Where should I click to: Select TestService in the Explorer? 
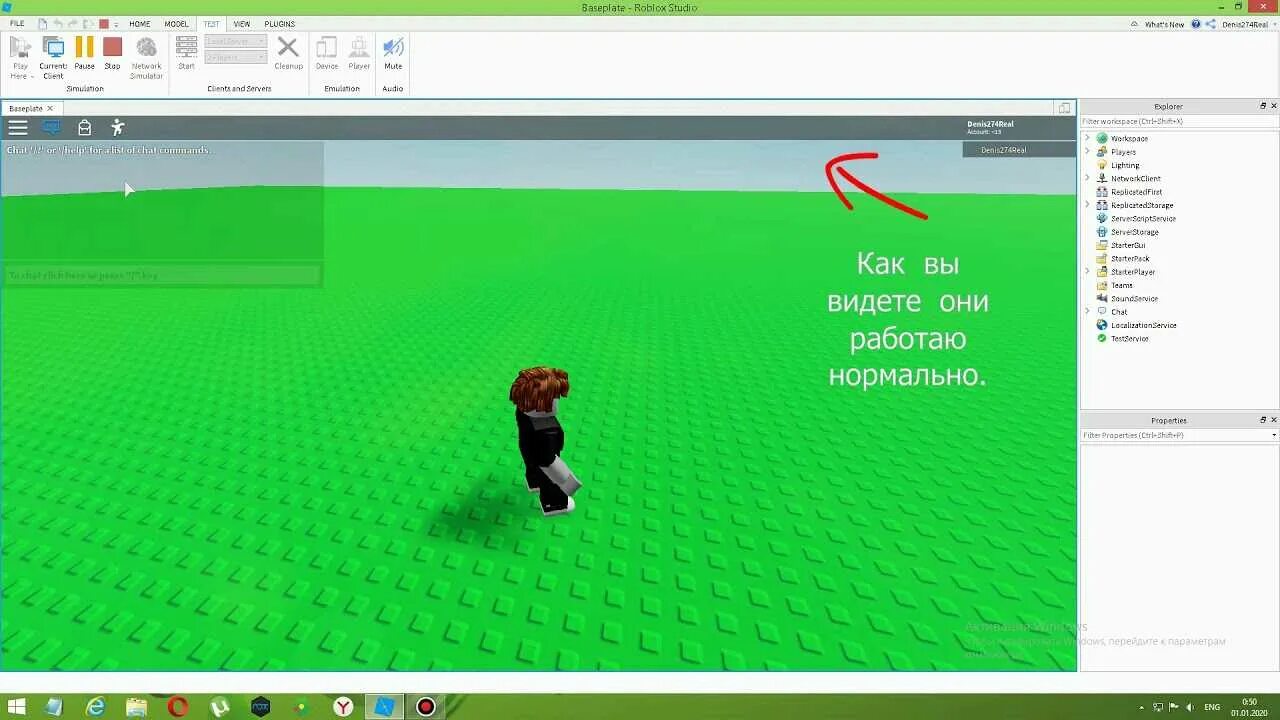(x=1130, y=338)
